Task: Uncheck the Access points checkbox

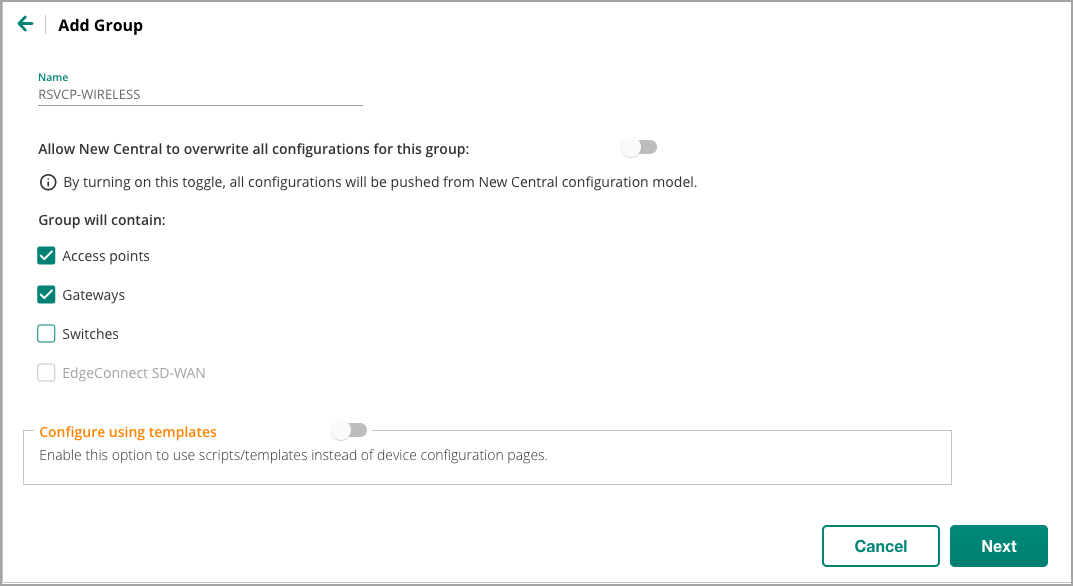Action: point(46,255)
